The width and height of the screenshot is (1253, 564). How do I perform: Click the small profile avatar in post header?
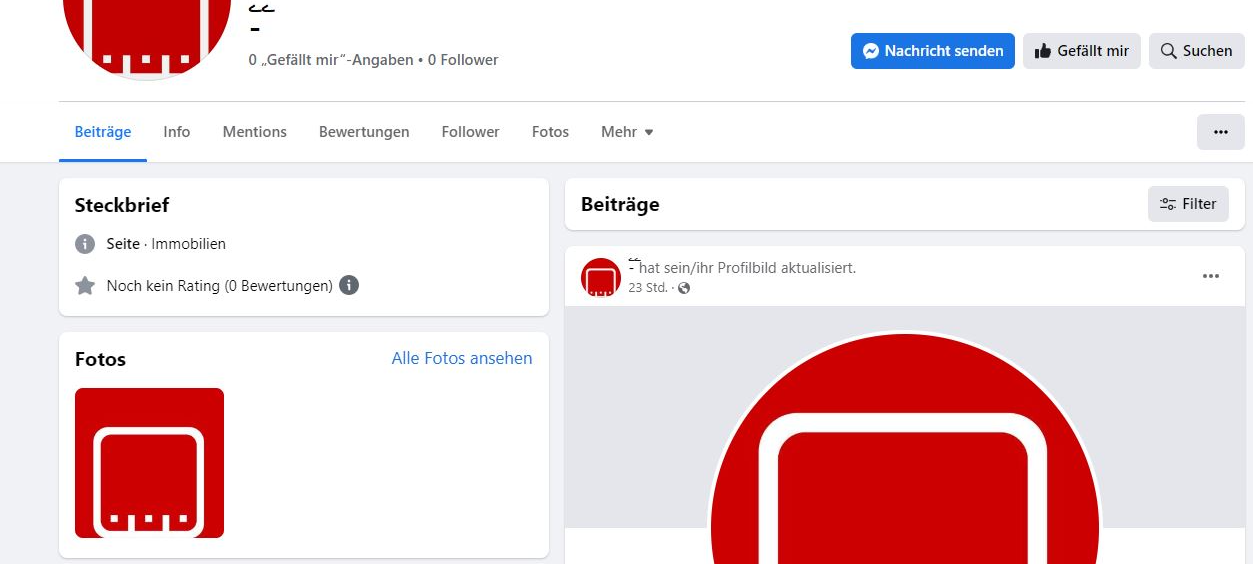click(x=601, y=277)
